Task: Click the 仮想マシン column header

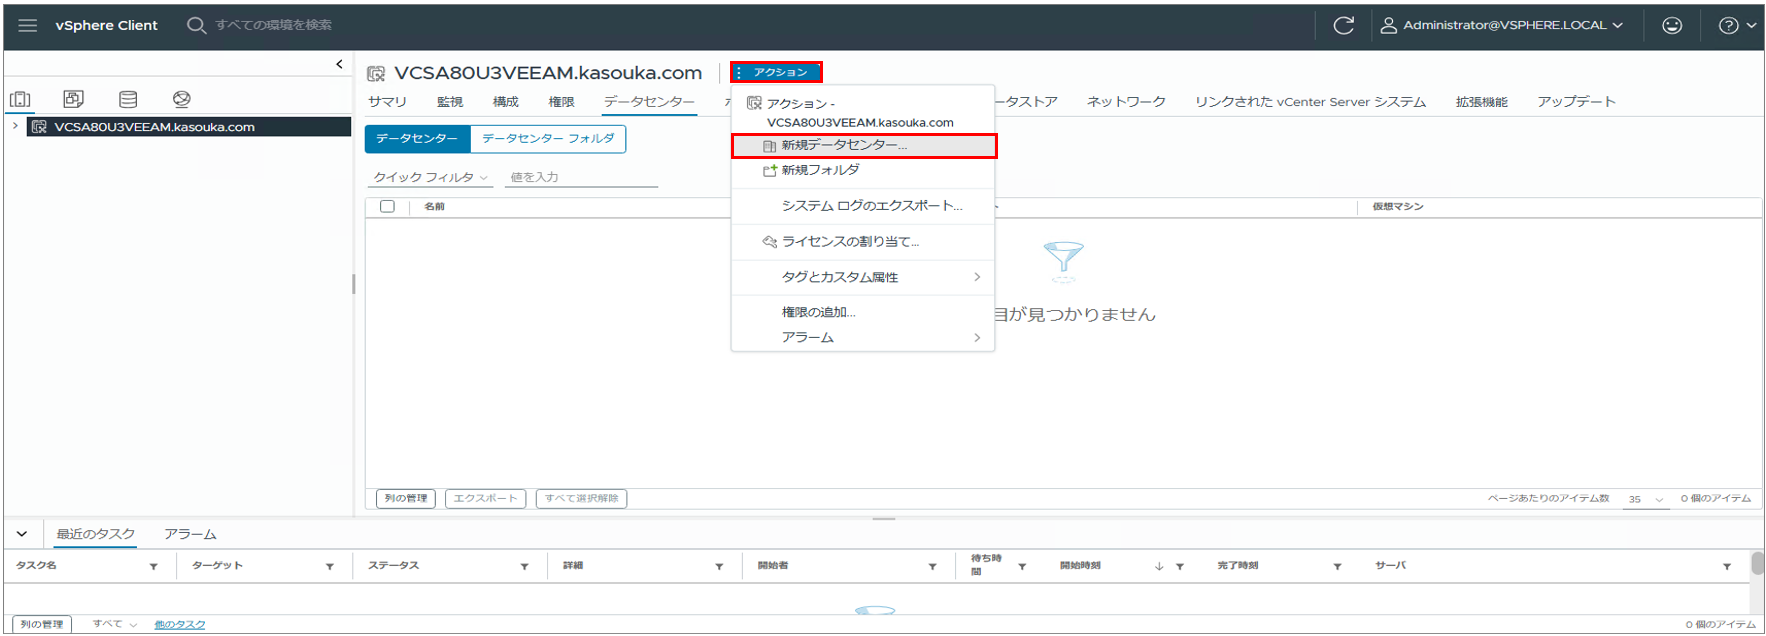Action: point(1398,206)
